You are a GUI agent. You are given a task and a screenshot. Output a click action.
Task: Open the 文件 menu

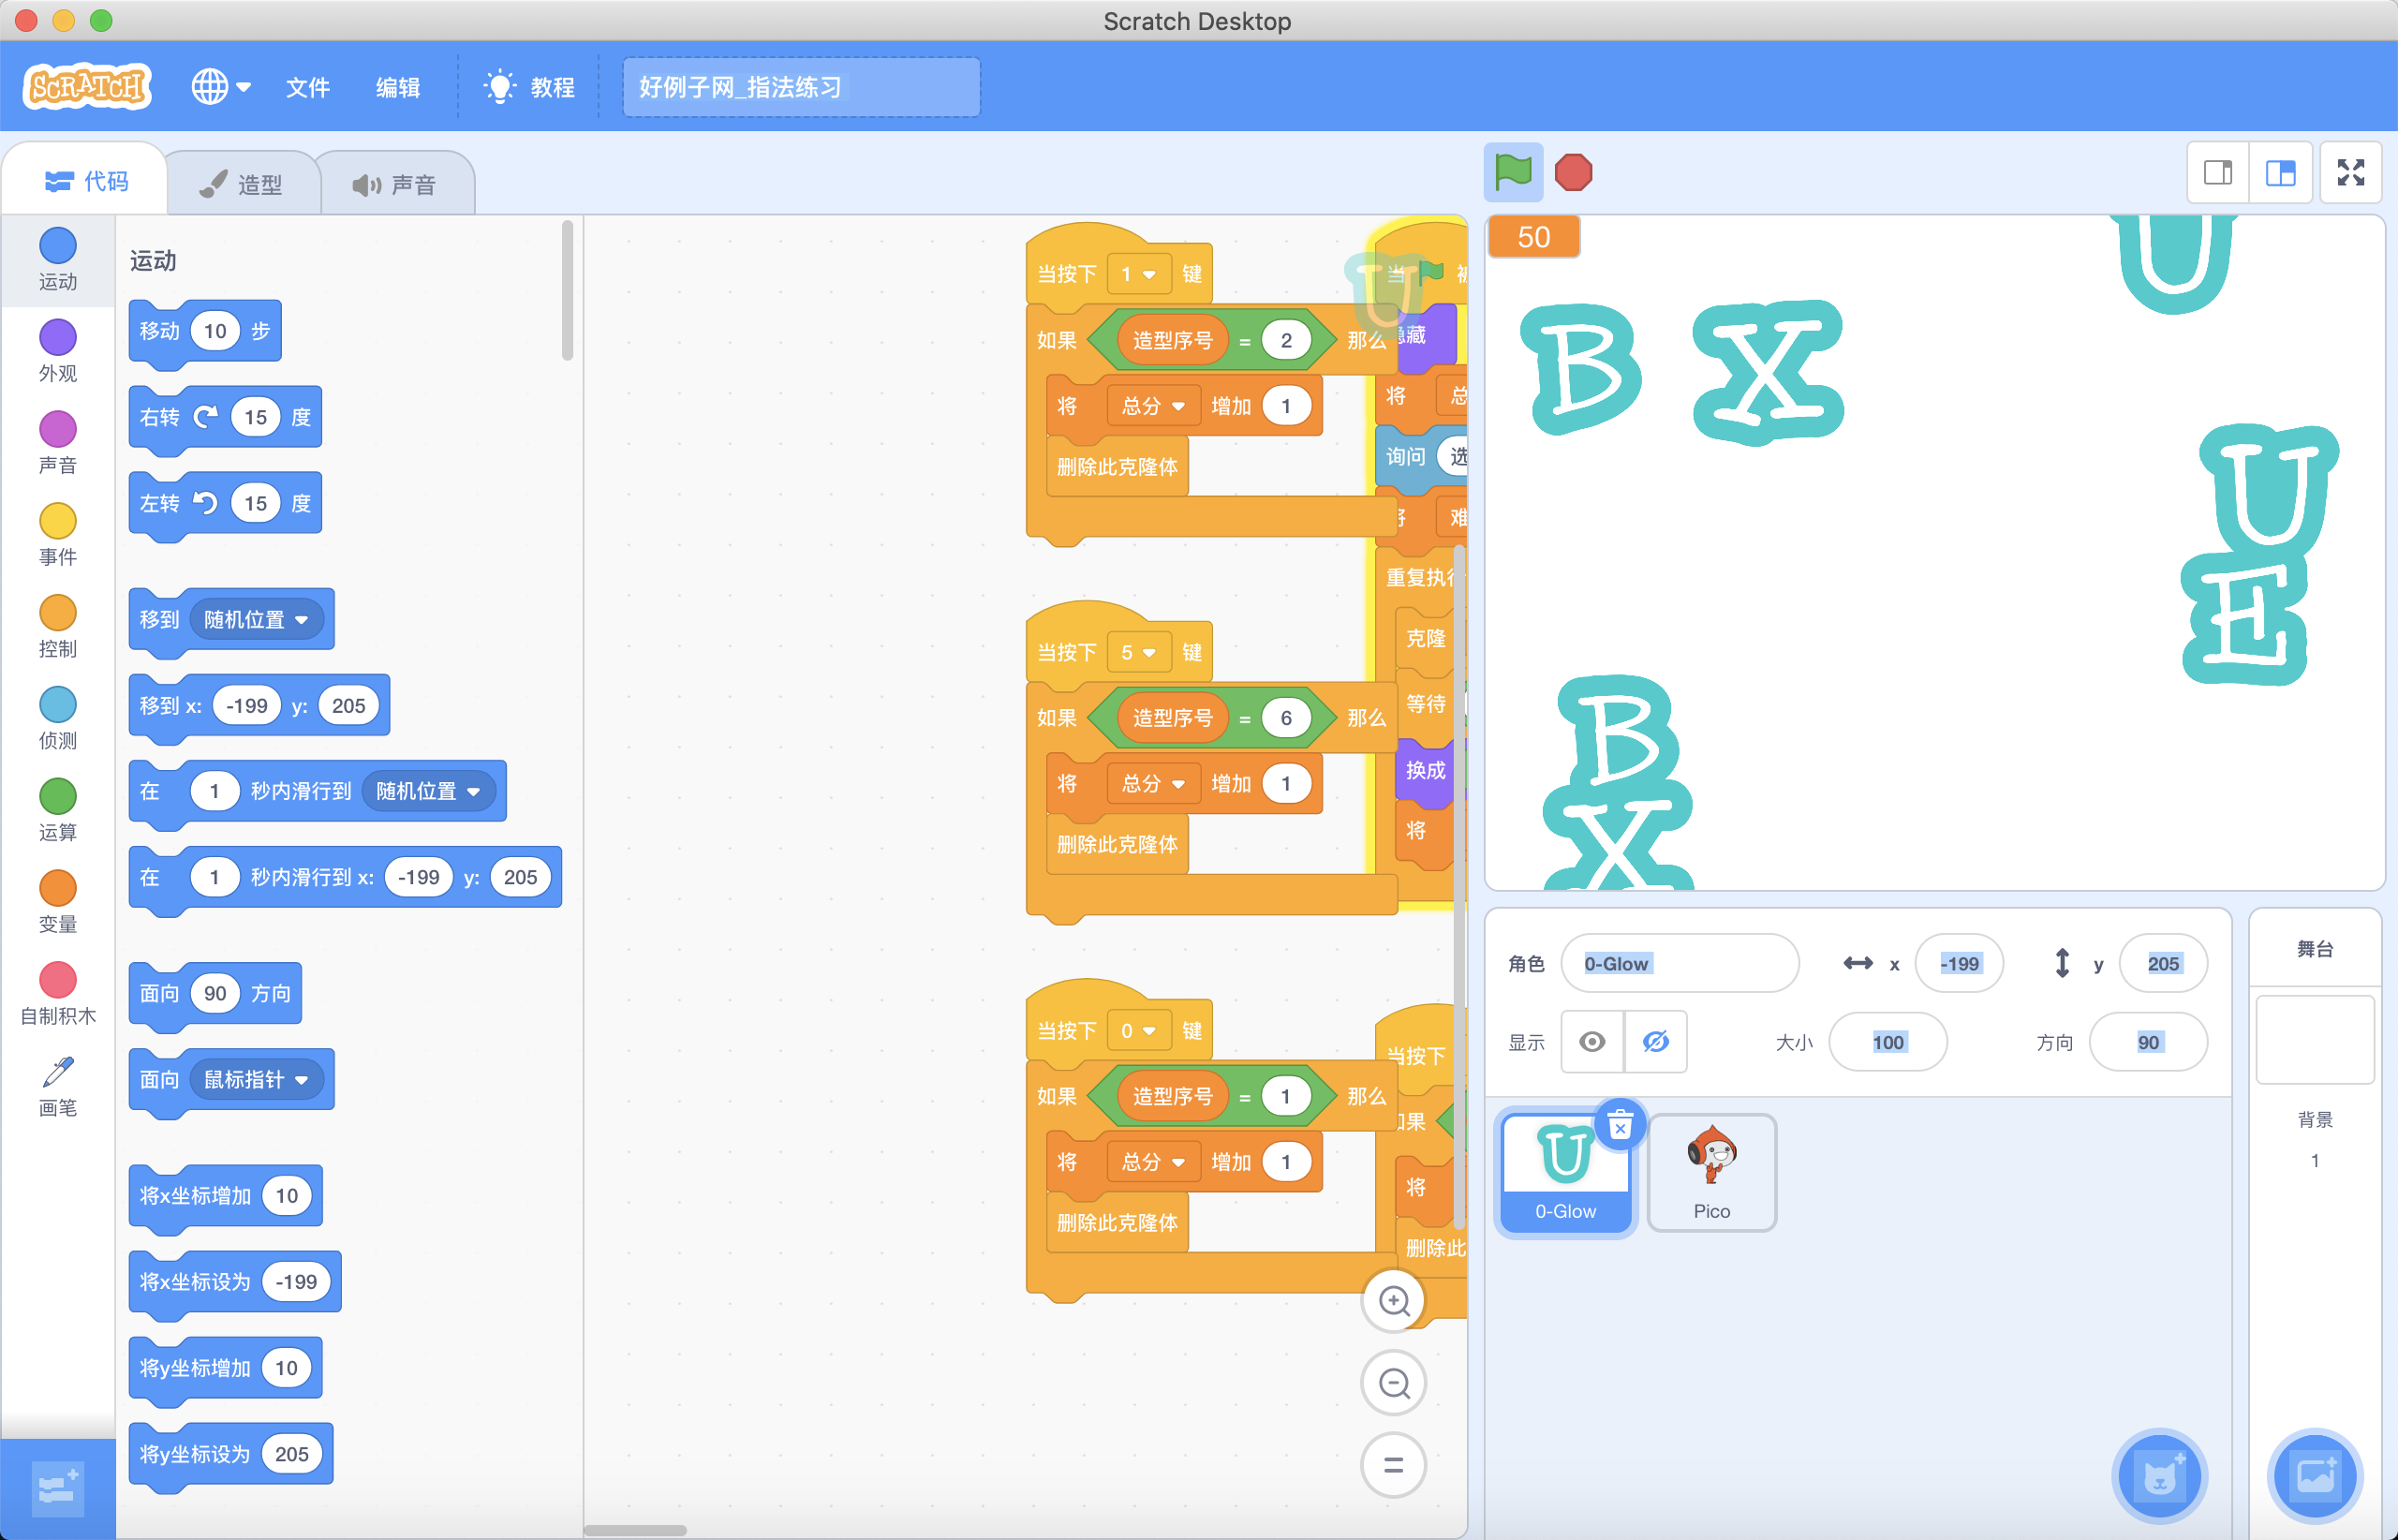pyautogui.click(x=307, y=88)
